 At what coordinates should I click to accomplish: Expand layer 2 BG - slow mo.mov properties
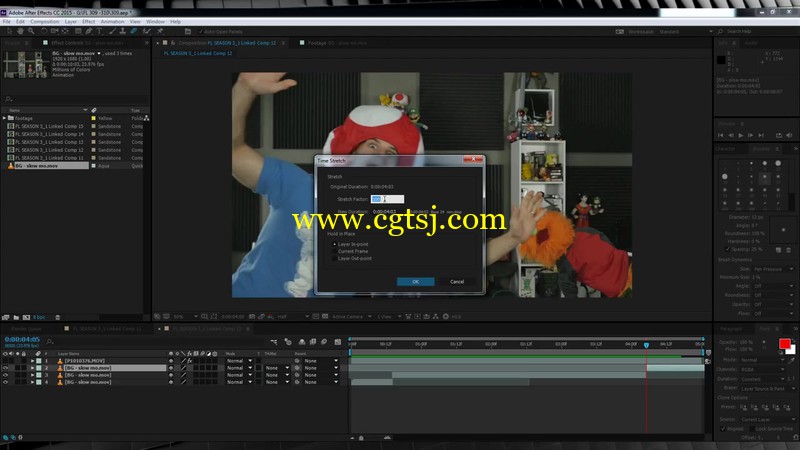pyautogui.click(x=33, y=368)
